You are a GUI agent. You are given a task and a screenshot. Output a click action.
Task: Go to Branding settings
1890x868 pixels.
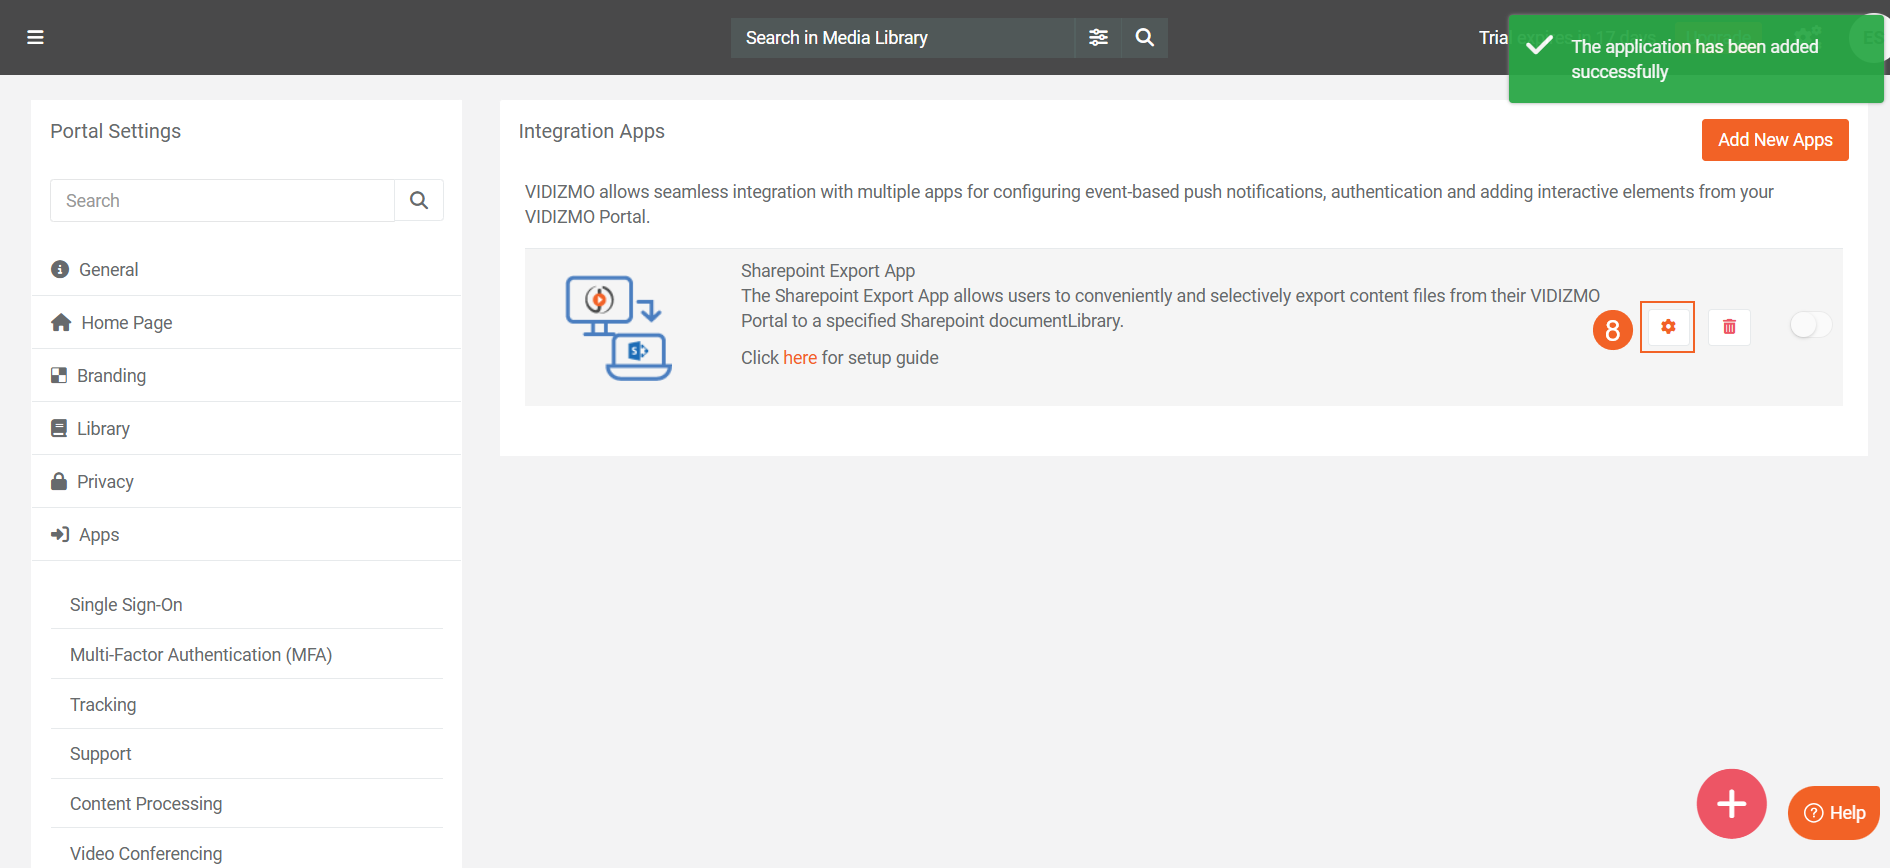(x=111, y=376)
